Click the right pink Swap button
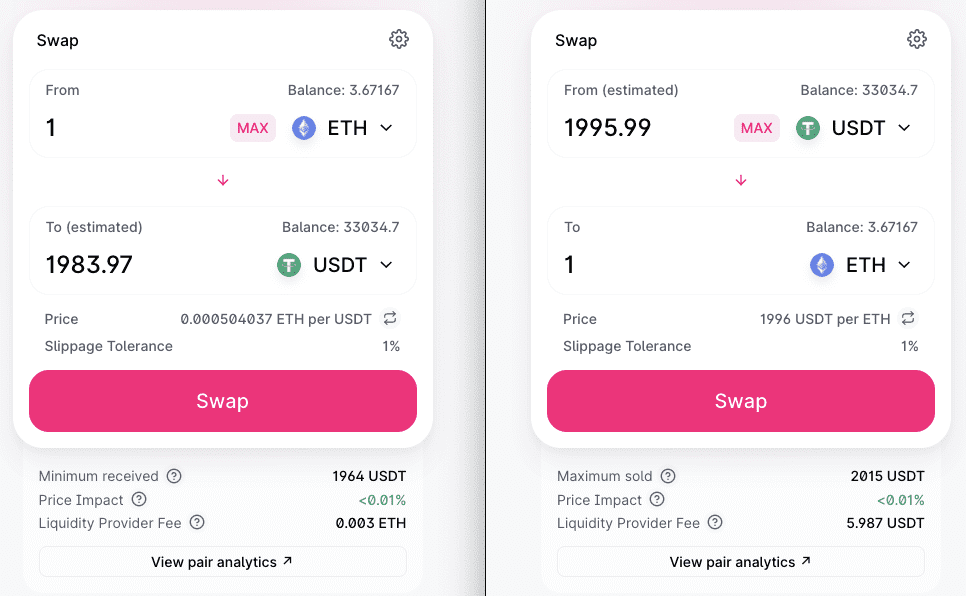 [741, 401]
